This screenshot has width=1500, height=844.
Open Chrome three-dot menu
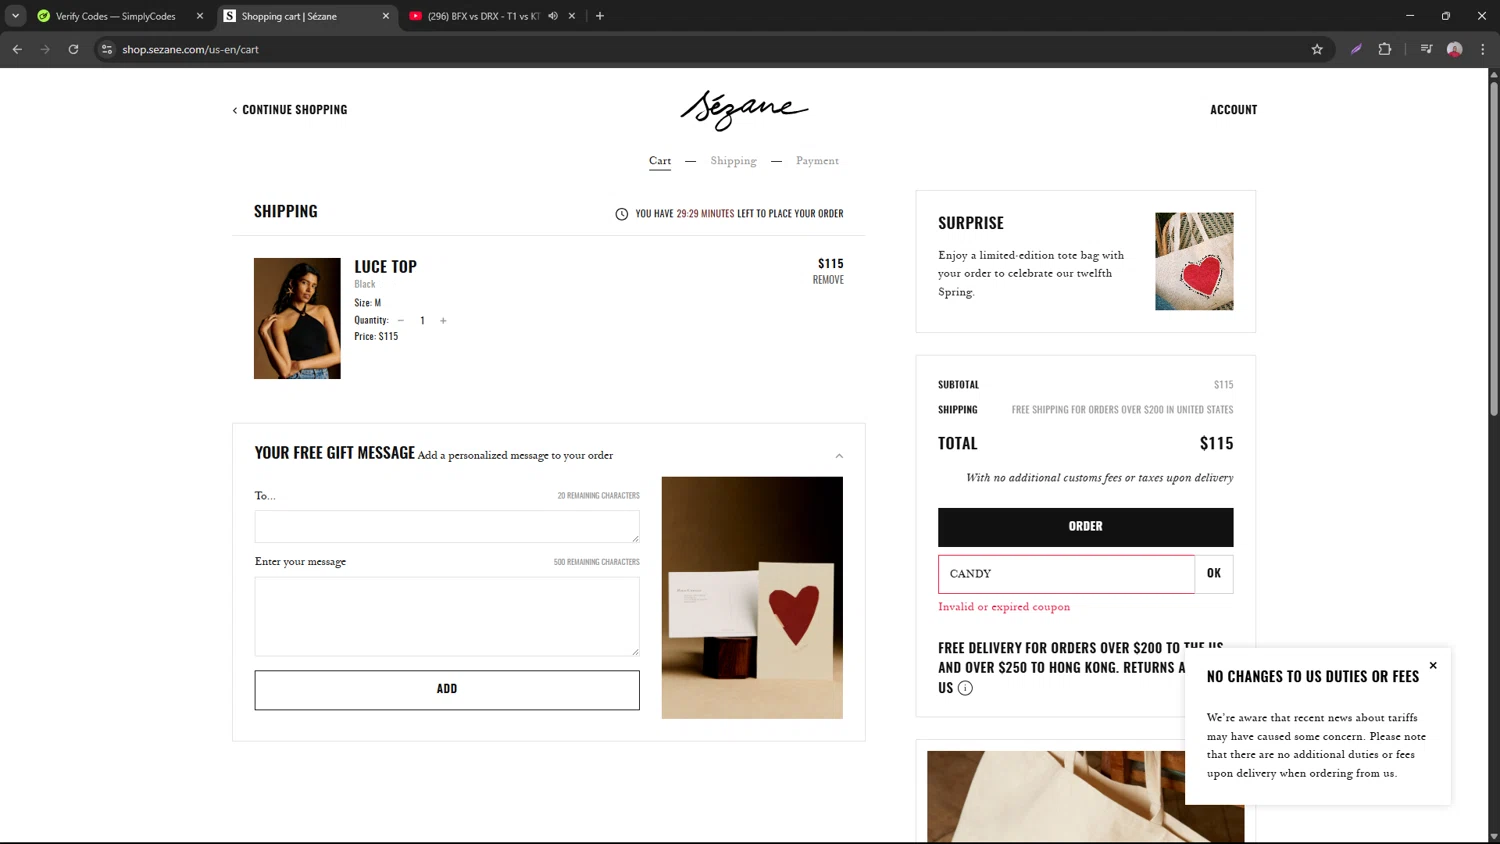tap(1483, 49)
